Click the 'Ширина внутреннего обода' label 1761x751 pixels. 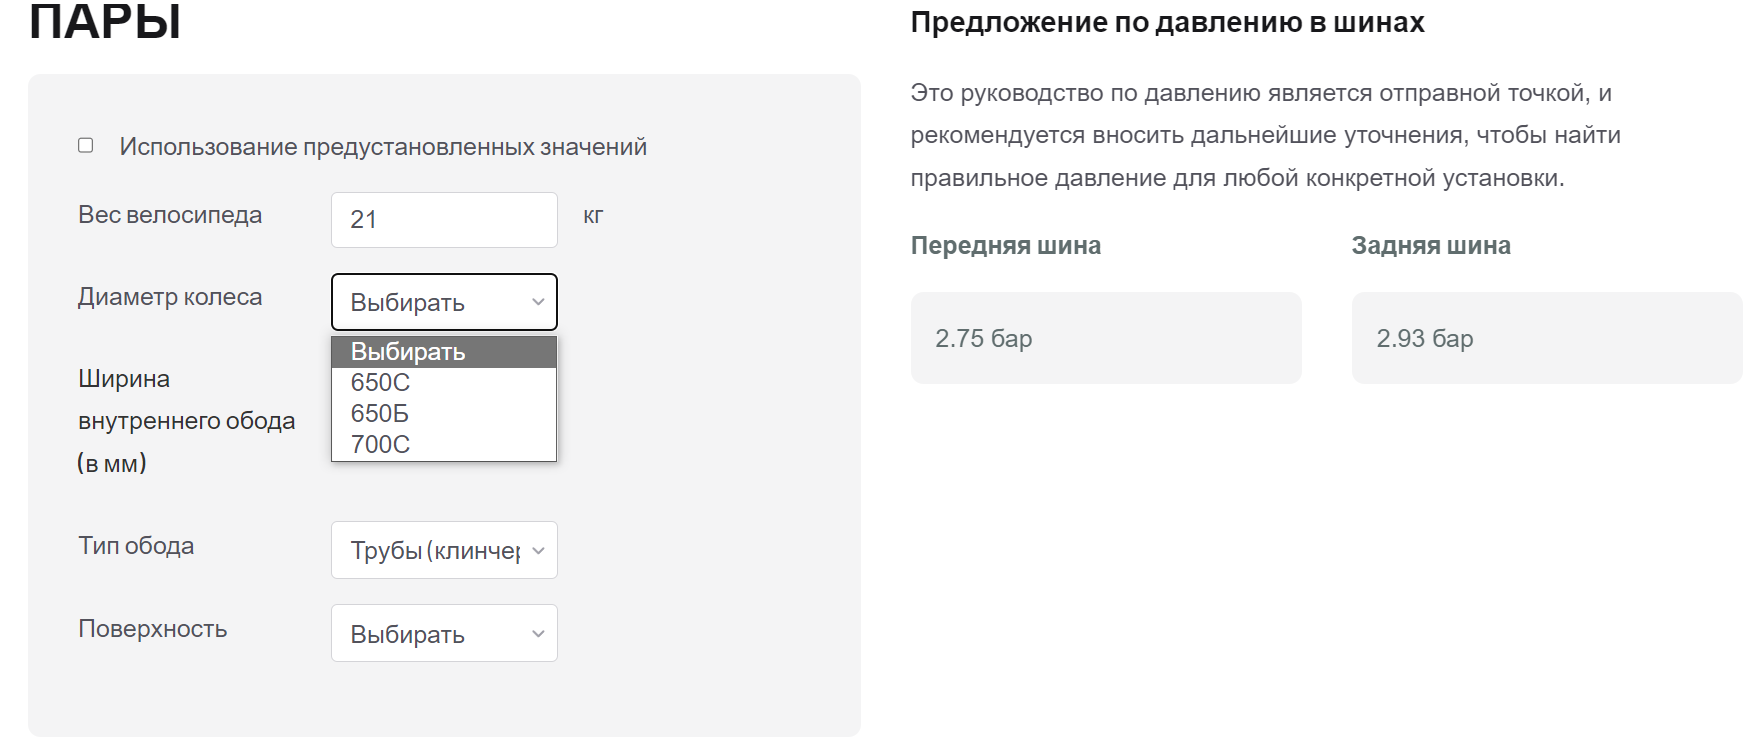(186, 421)
